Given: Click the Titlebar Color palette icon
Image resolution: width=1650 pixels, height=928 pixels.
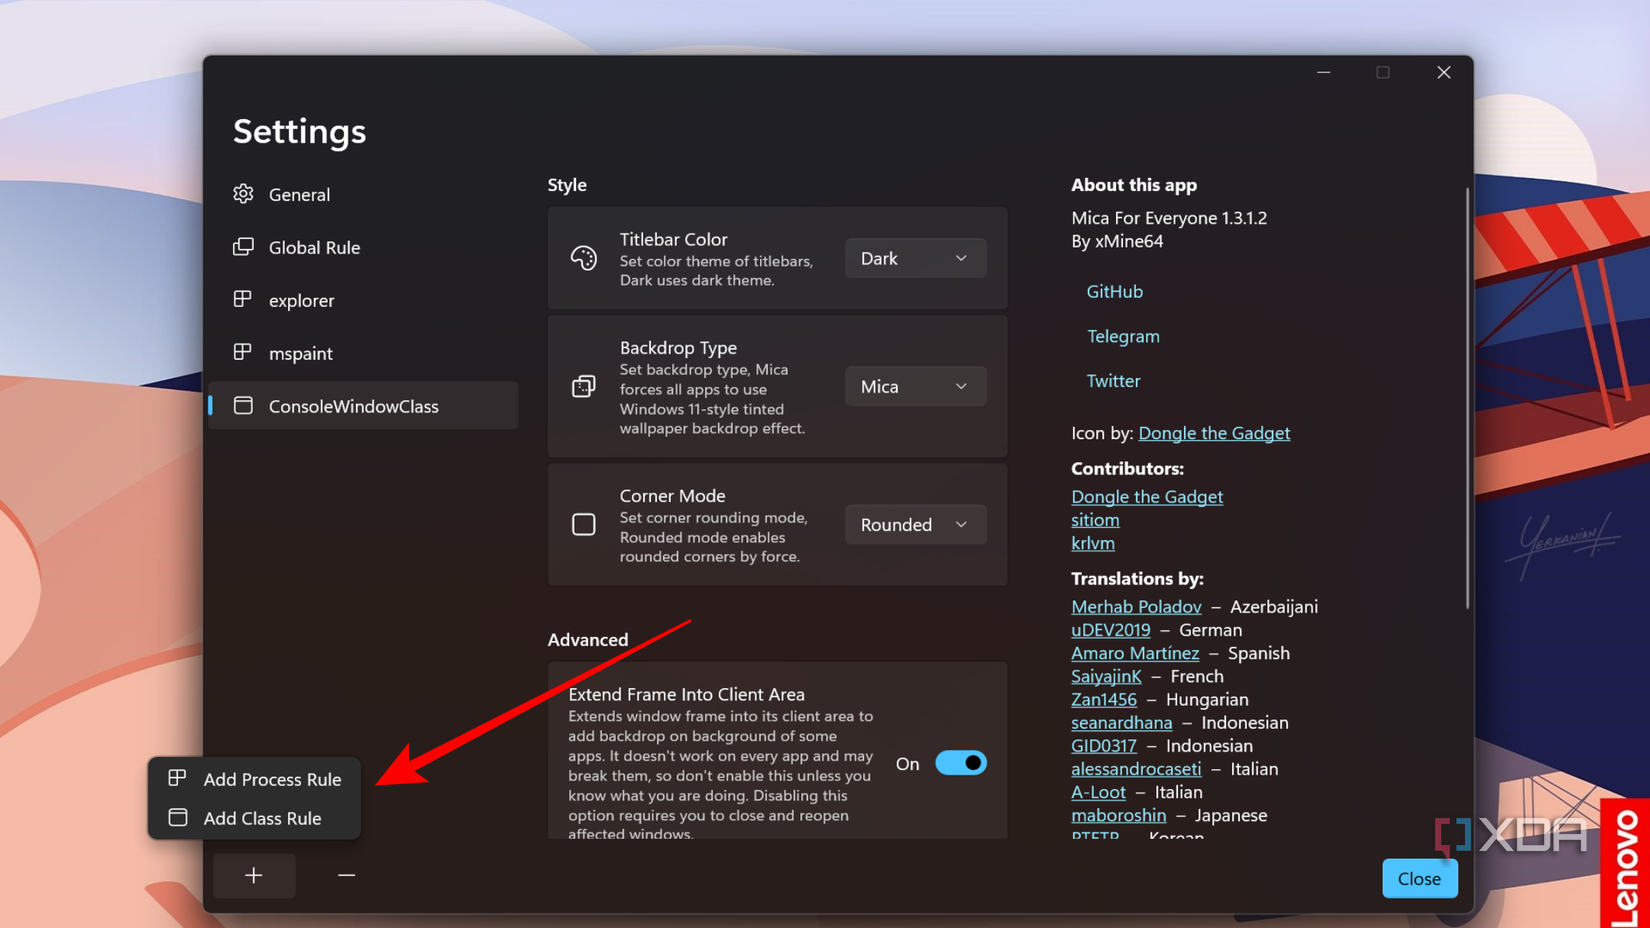Looking at the screenshot, I should 584,258.
